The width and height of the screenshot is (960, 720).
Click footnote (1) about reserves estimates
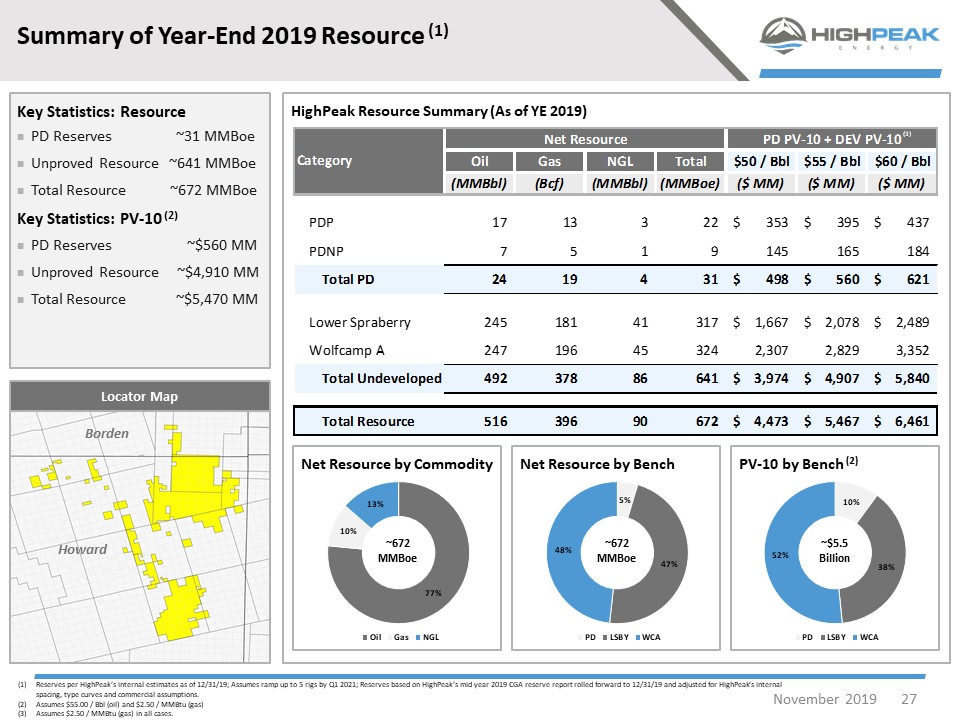400,689
